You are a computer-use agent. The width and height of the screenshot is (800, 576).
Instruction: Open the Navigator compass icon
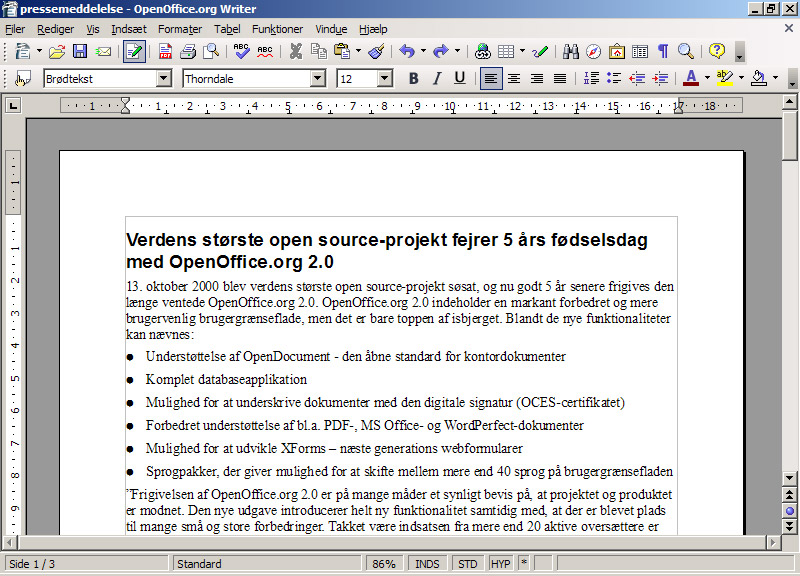tap(593, 52)
